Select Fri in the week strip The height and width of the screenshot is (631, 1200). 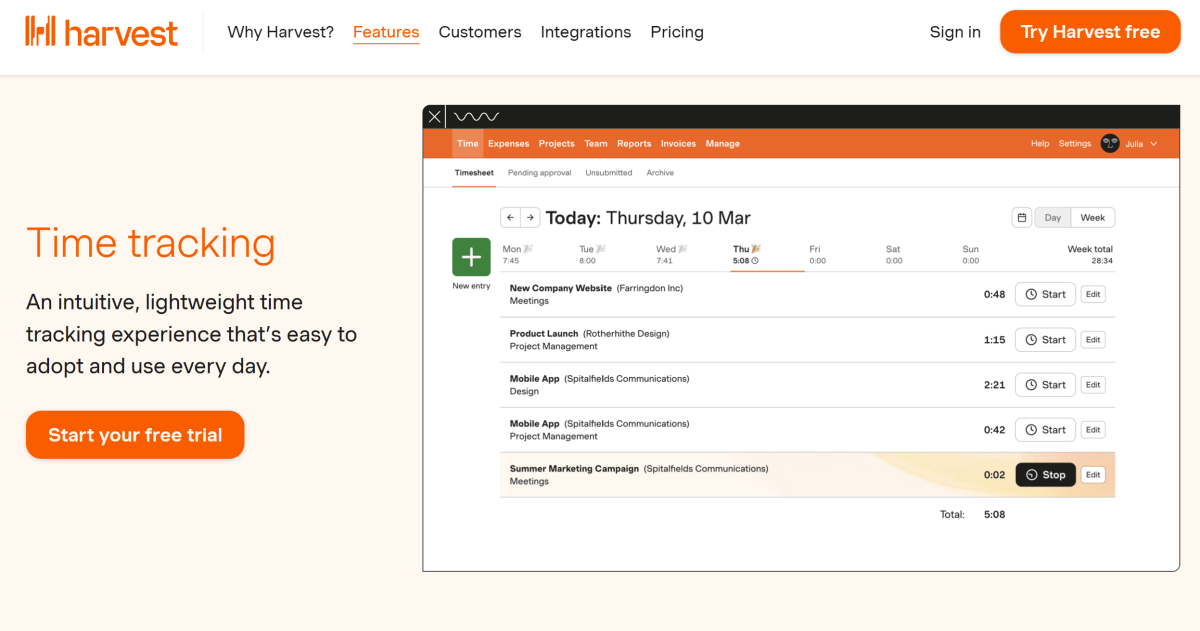[x=817, y=254]
